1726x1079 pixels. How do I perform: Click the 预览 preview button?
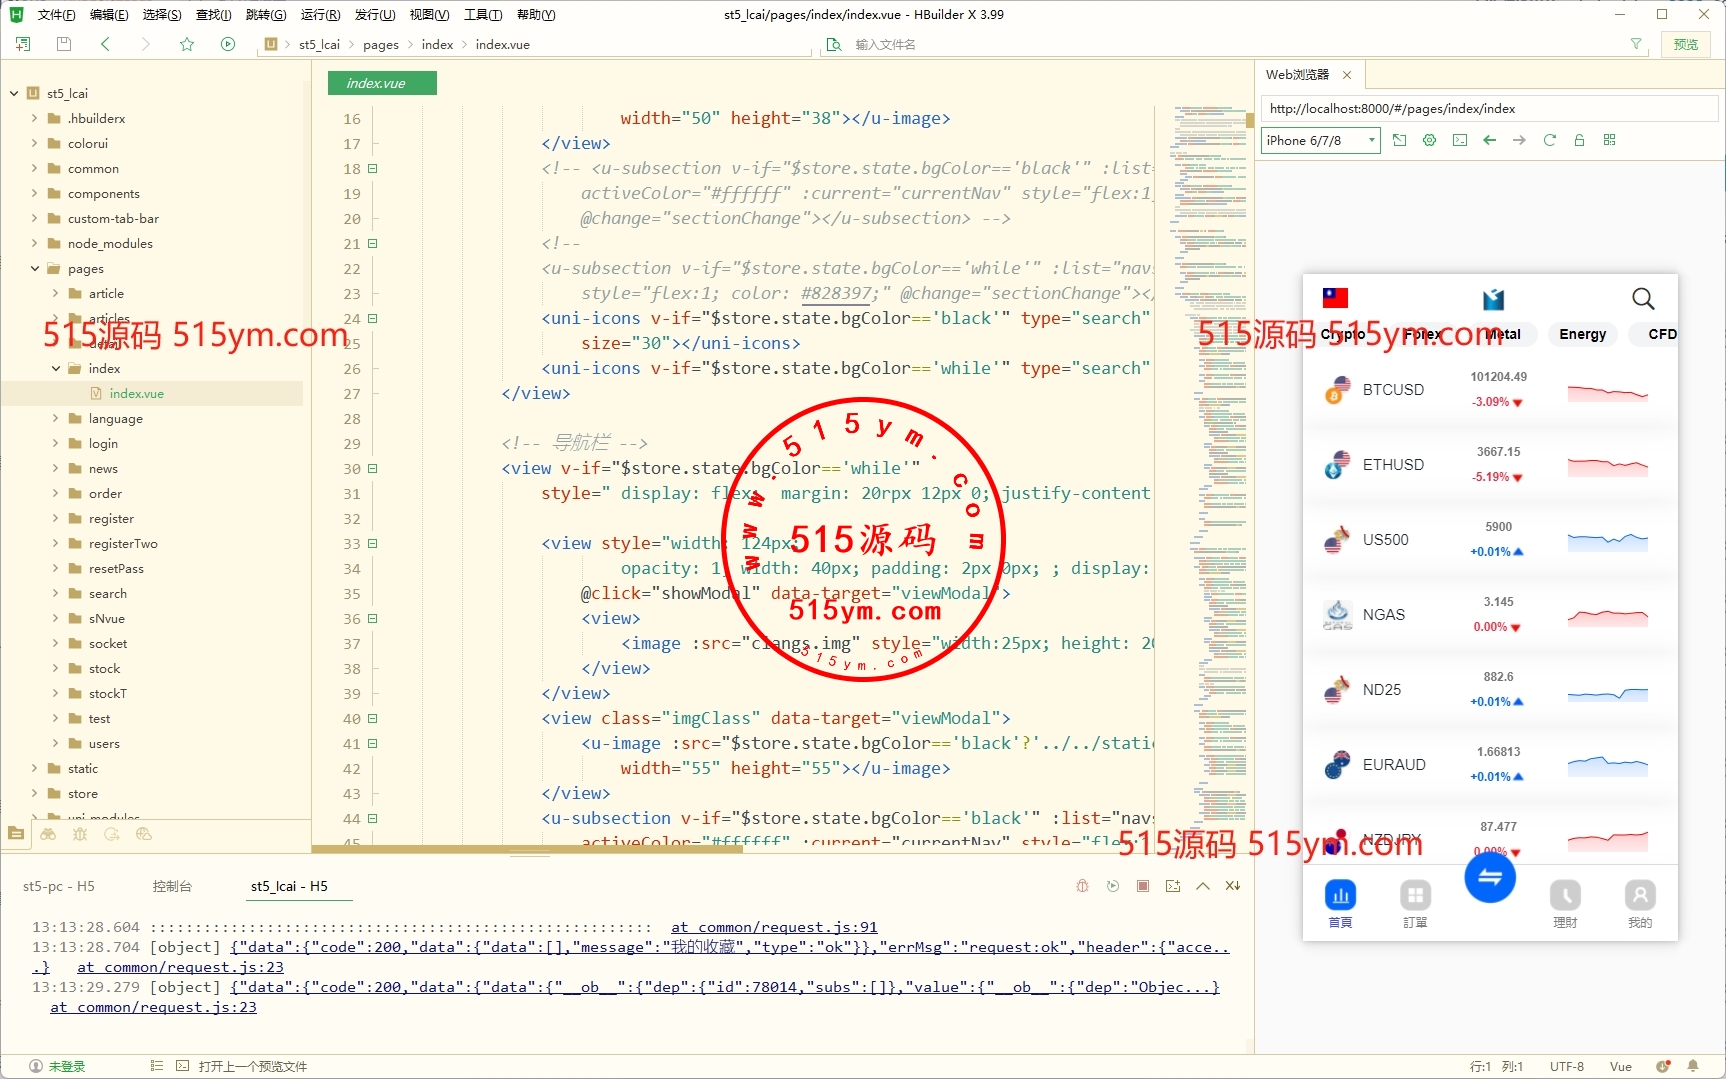click(x=1686, y=44)
